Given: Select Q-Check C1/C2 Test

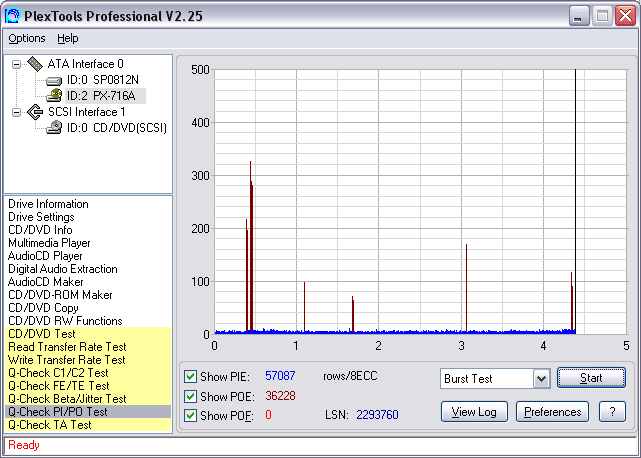Looking at the screenshot, I should pos(88,373).
